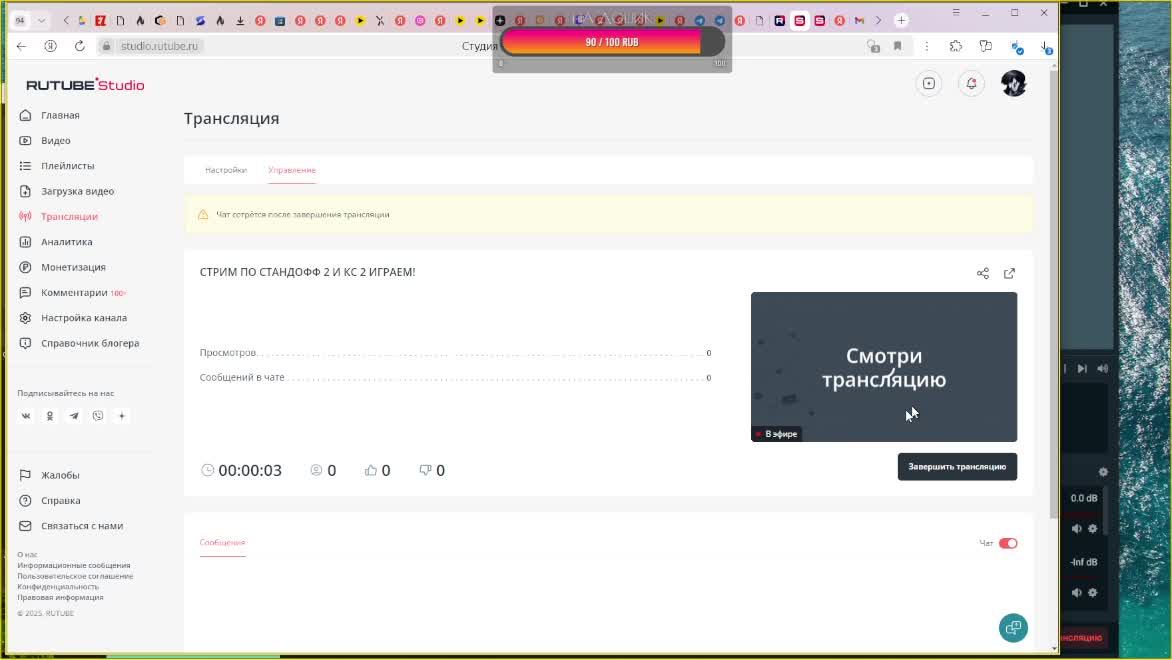
Task: Click the studio.rutube.ru address field
Action: [159, 46]
